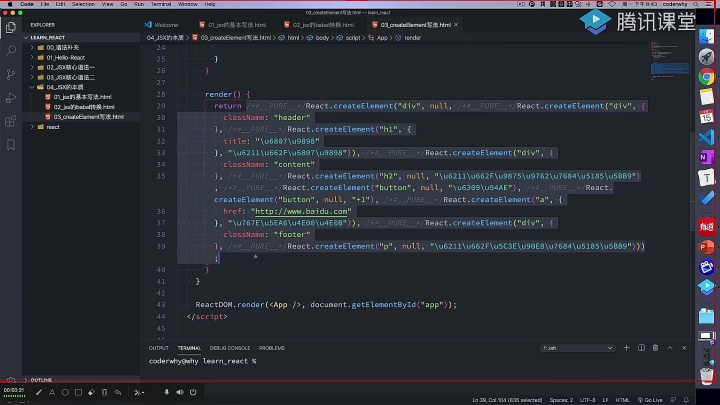
Task: Switch to the Welcome tab
Action: click(x=166, y=25)
